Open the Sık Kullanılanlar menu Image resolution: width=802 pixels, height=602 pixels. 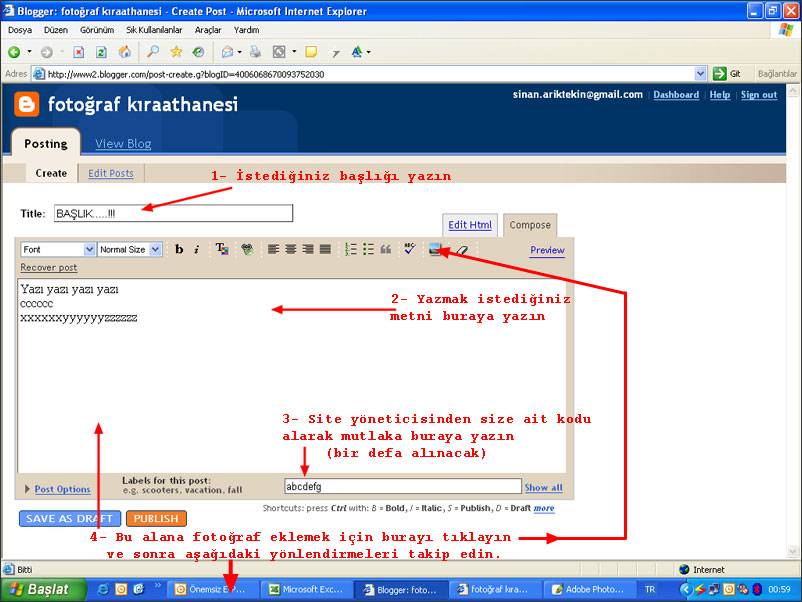click(x=154, y=30)
